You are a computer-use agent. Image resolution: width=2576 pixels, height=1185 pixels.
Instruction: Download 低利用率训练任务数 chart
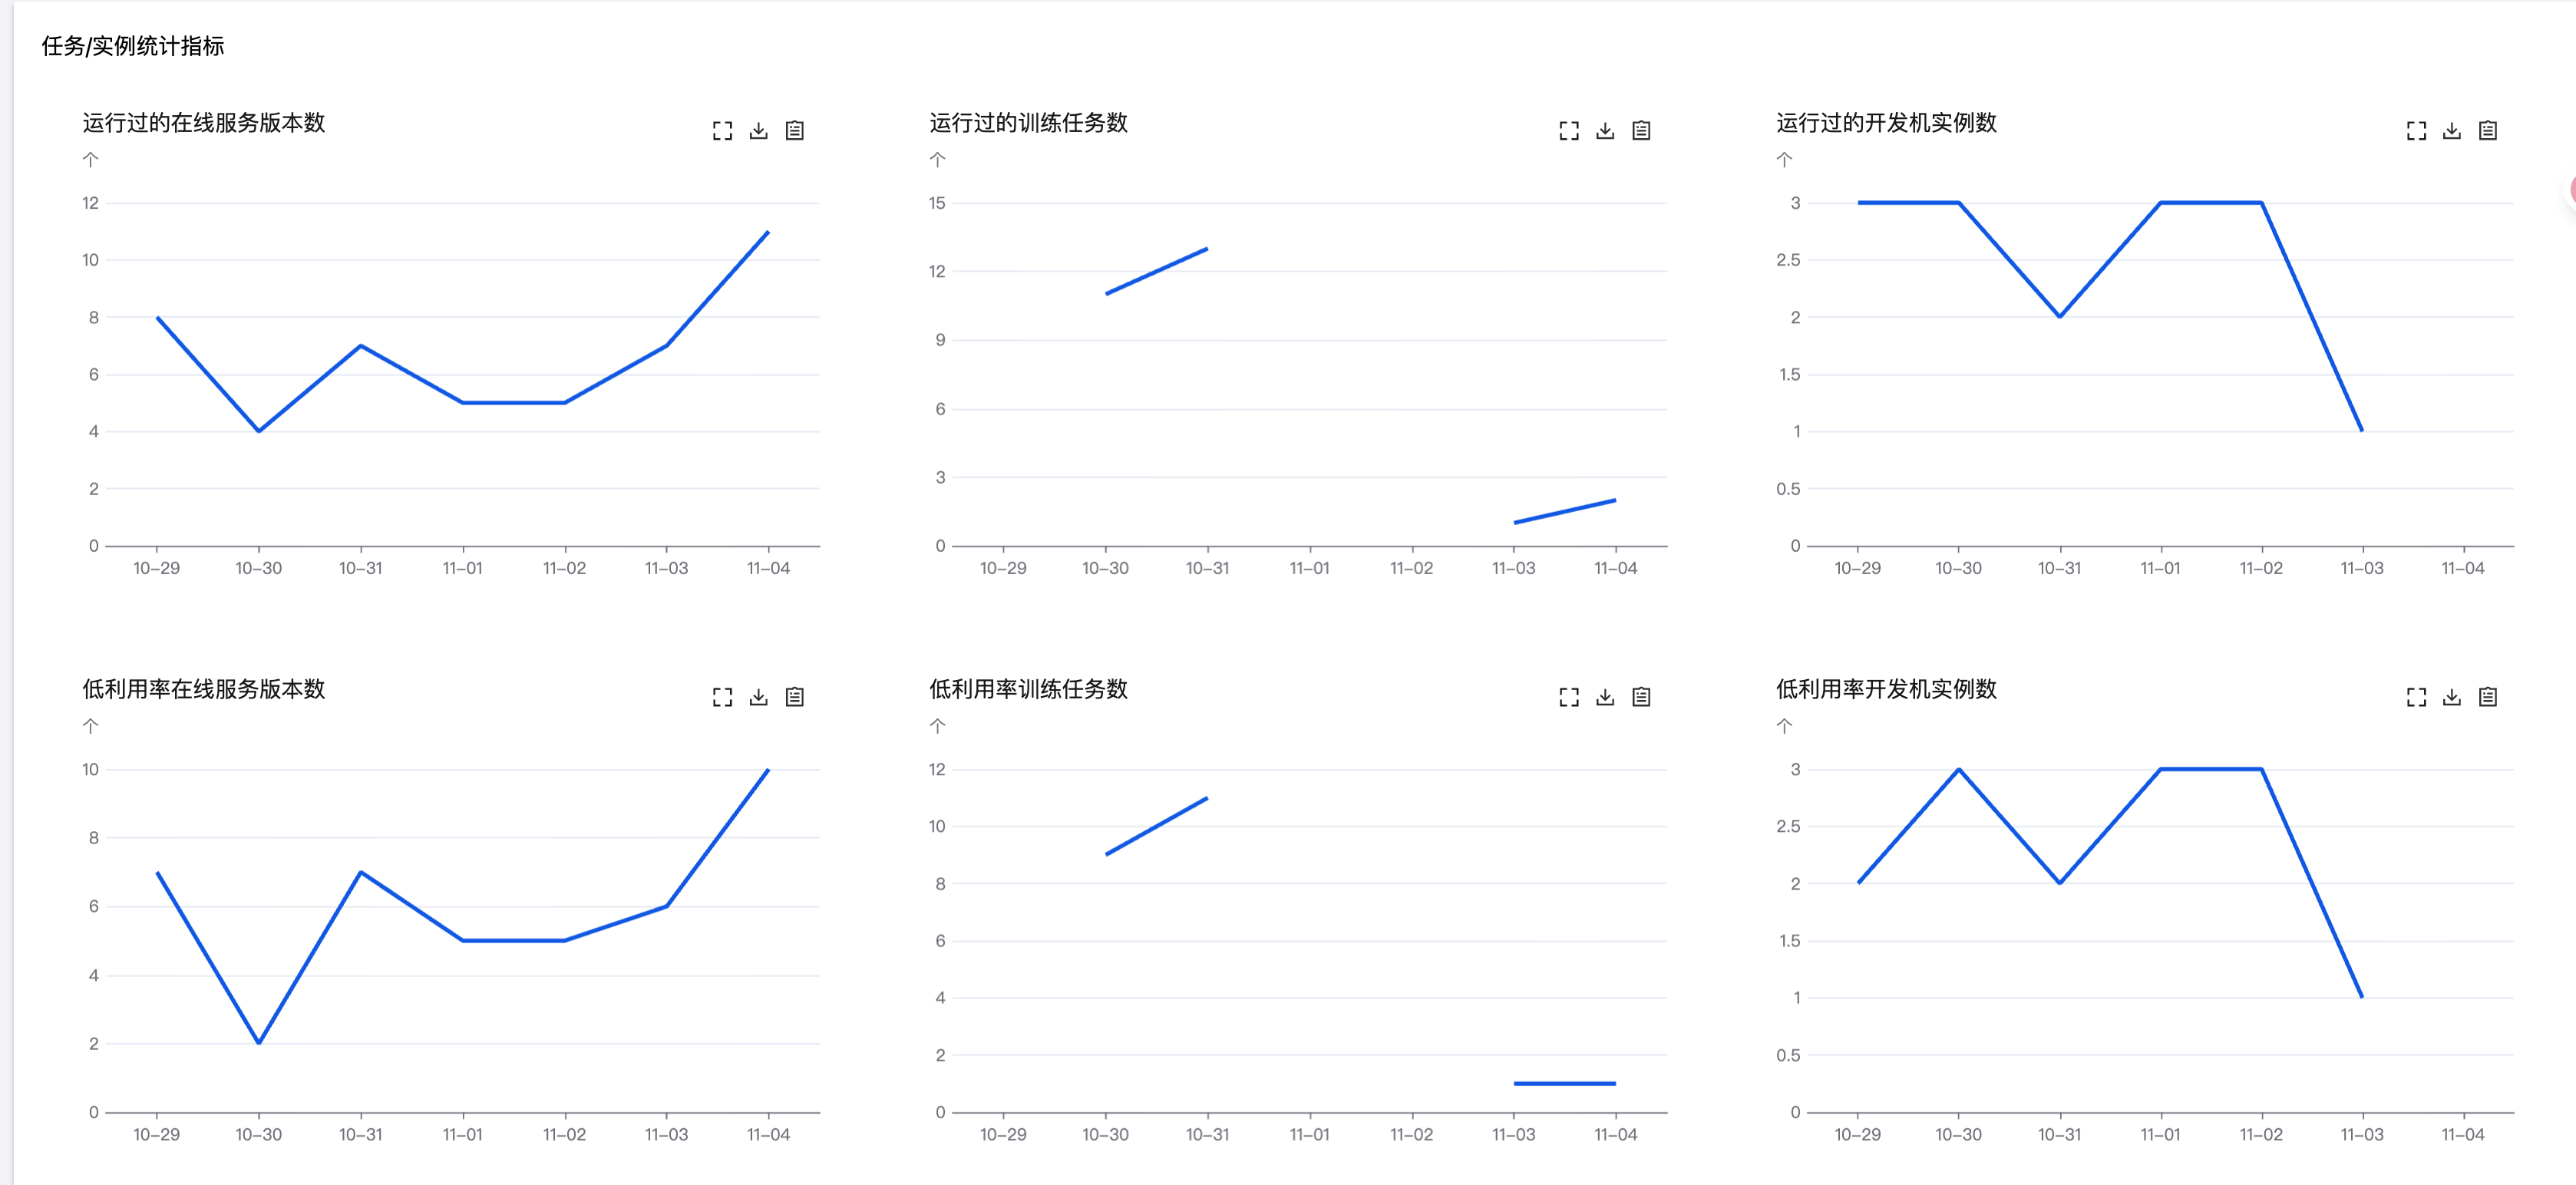pyautogui.click(x=1604, y=697)
